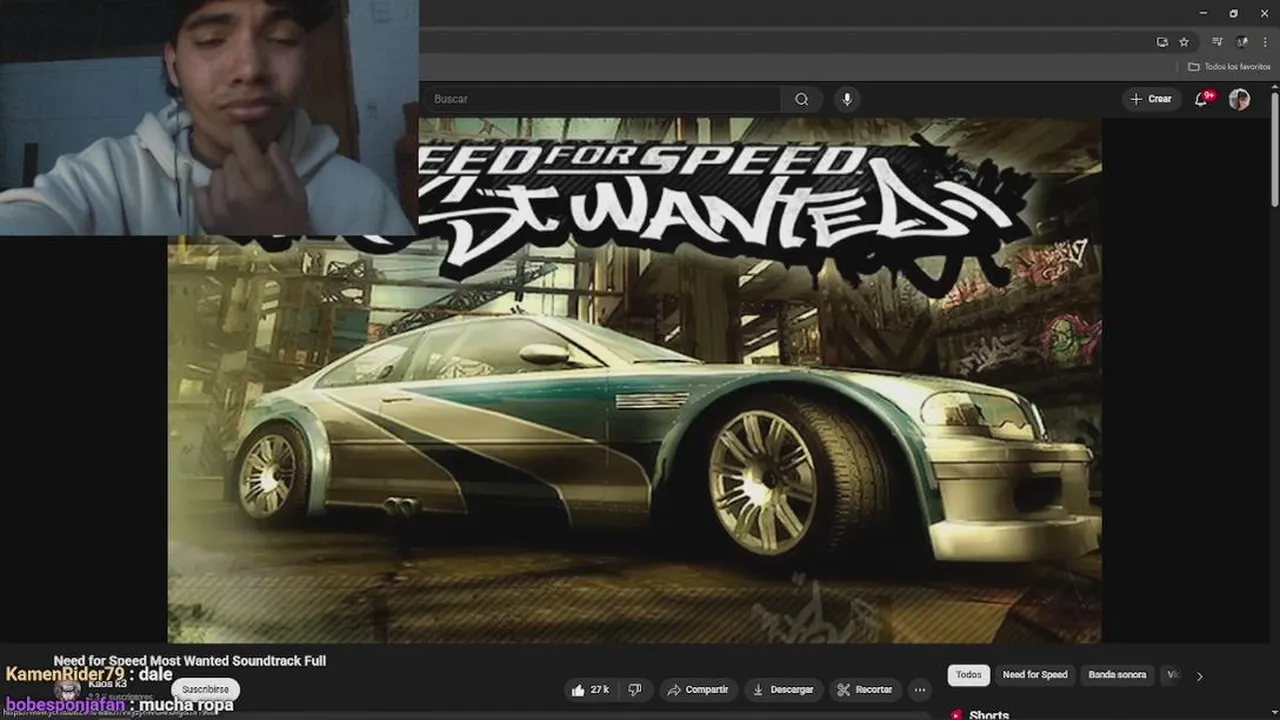1280x720 pixels.
Task: Click the Need for Speed video player
Action: point(635,380)
